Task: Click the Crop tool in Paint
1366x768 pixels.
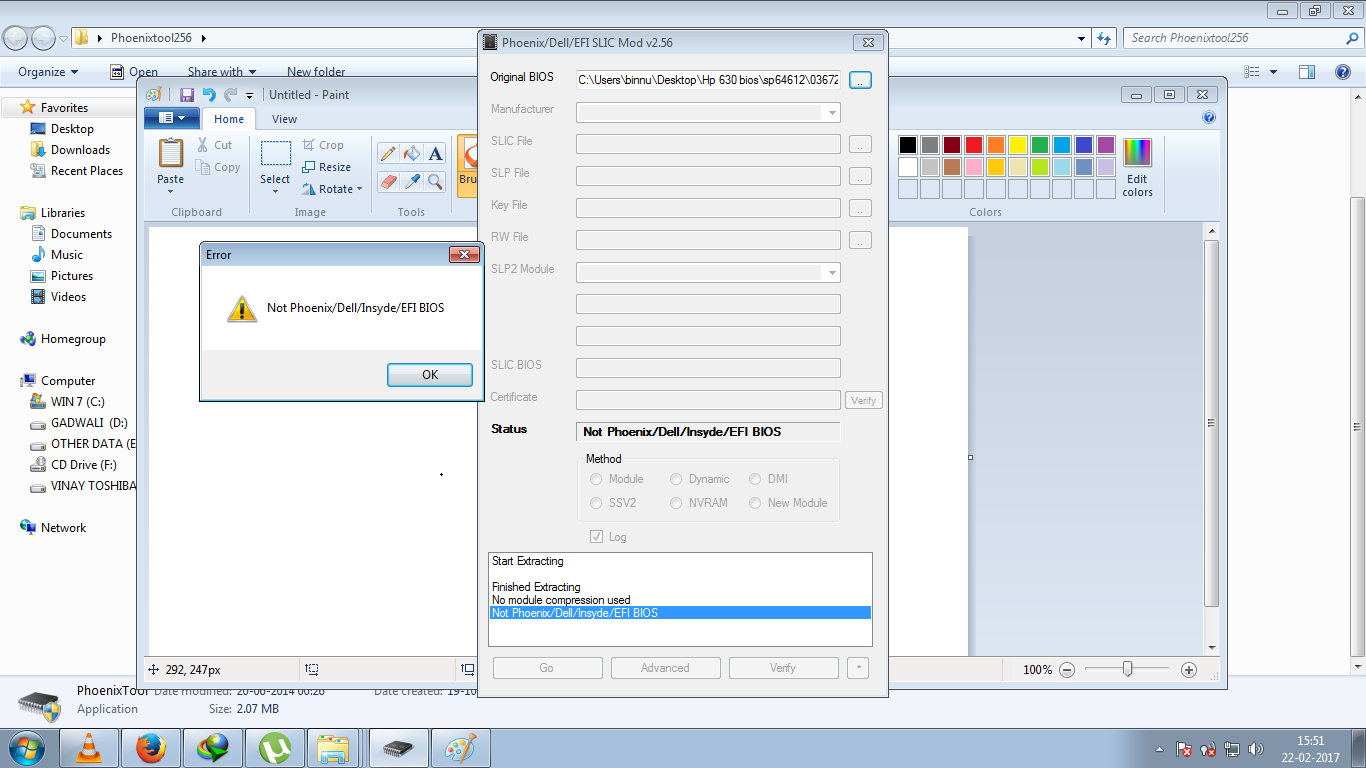Action: pos(323,145)
